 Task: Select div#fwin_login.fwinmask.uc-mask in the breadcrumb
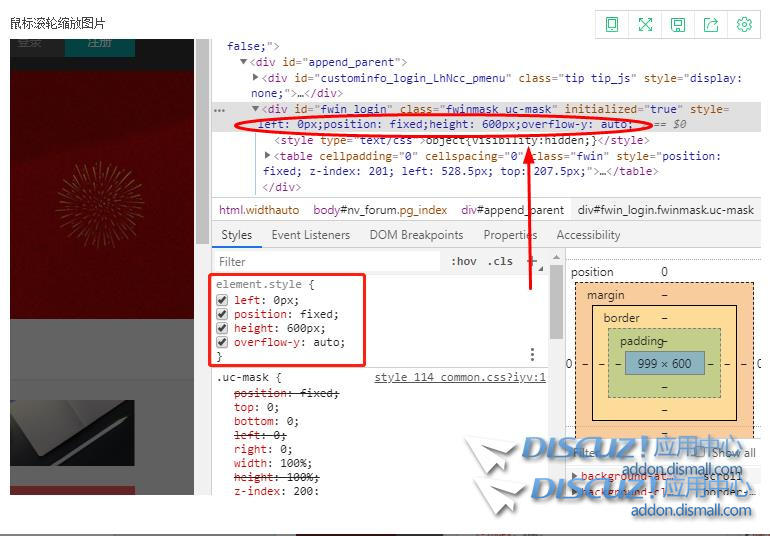pyautogui.click(x=665, y=210)
